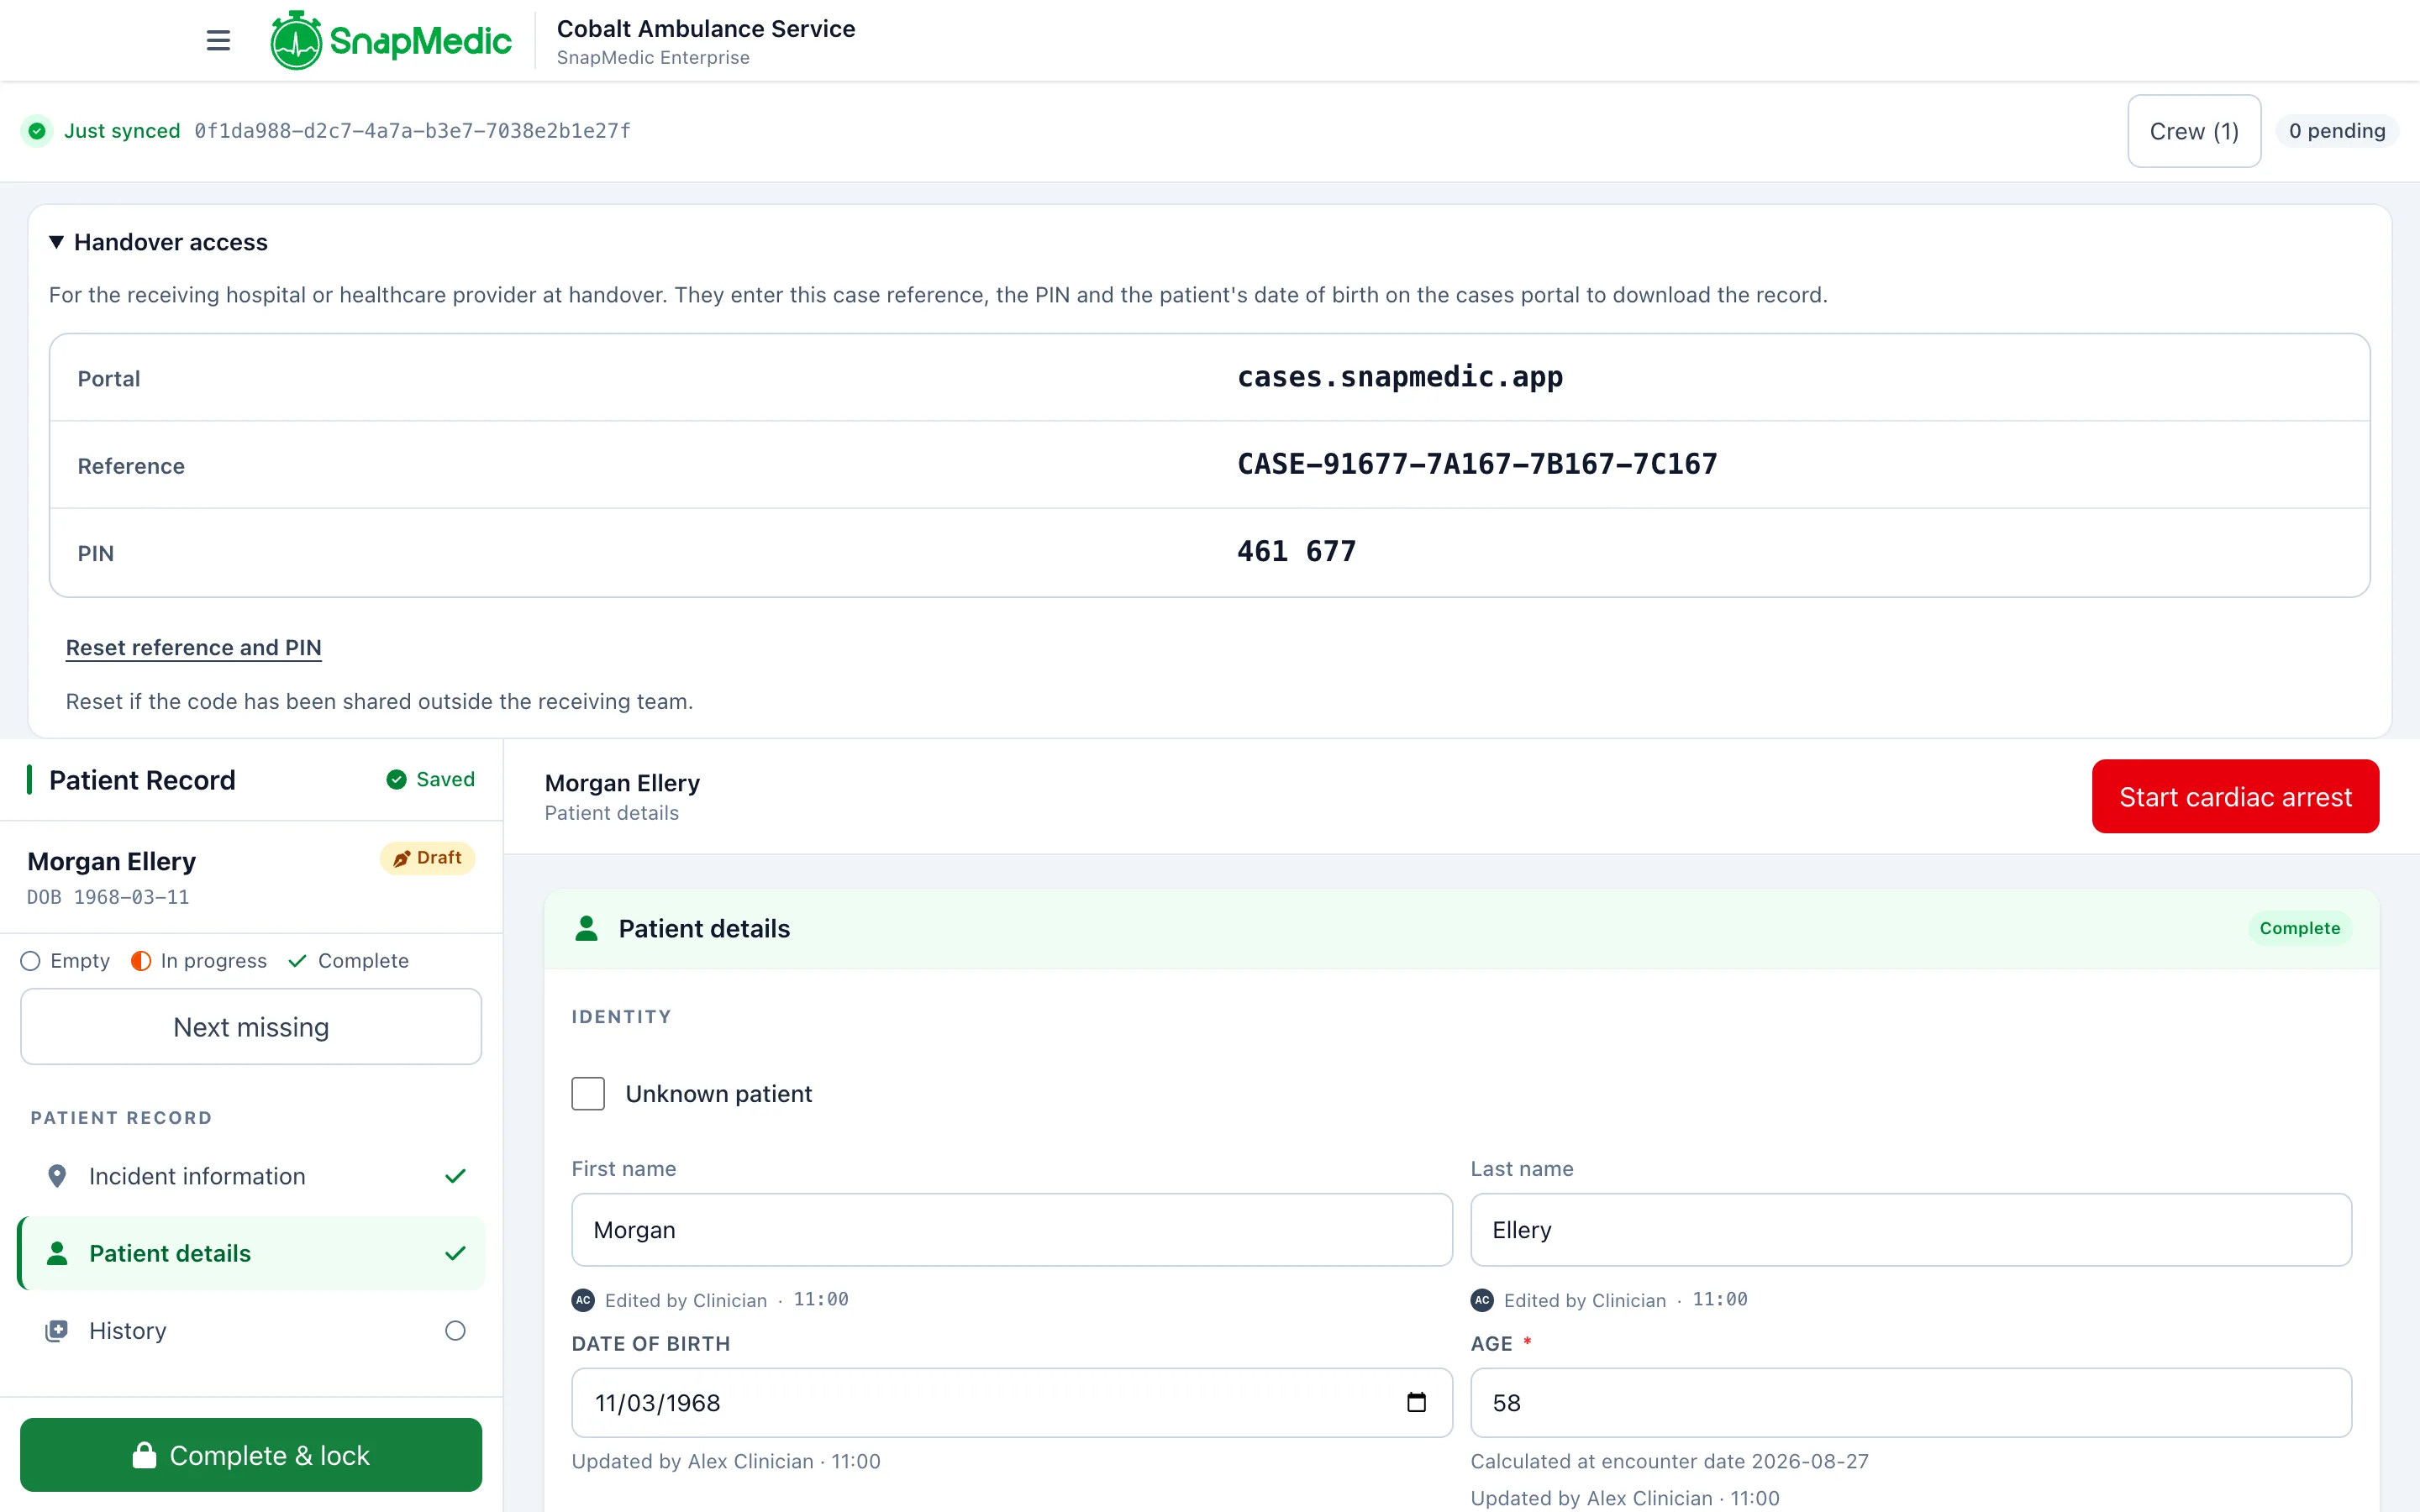Click Cobalt Ambulance Service title
The height and width of the screenshot is (1512, 2420).
706,28
